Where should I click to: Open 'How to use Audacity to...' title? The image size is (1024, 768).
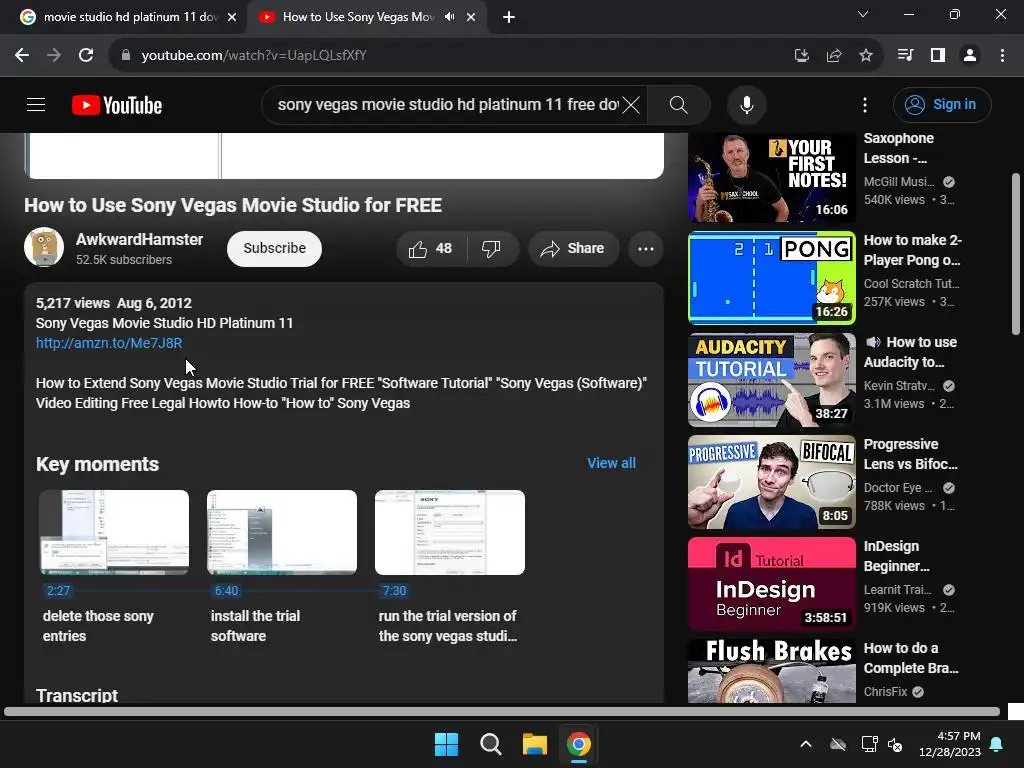911,352
